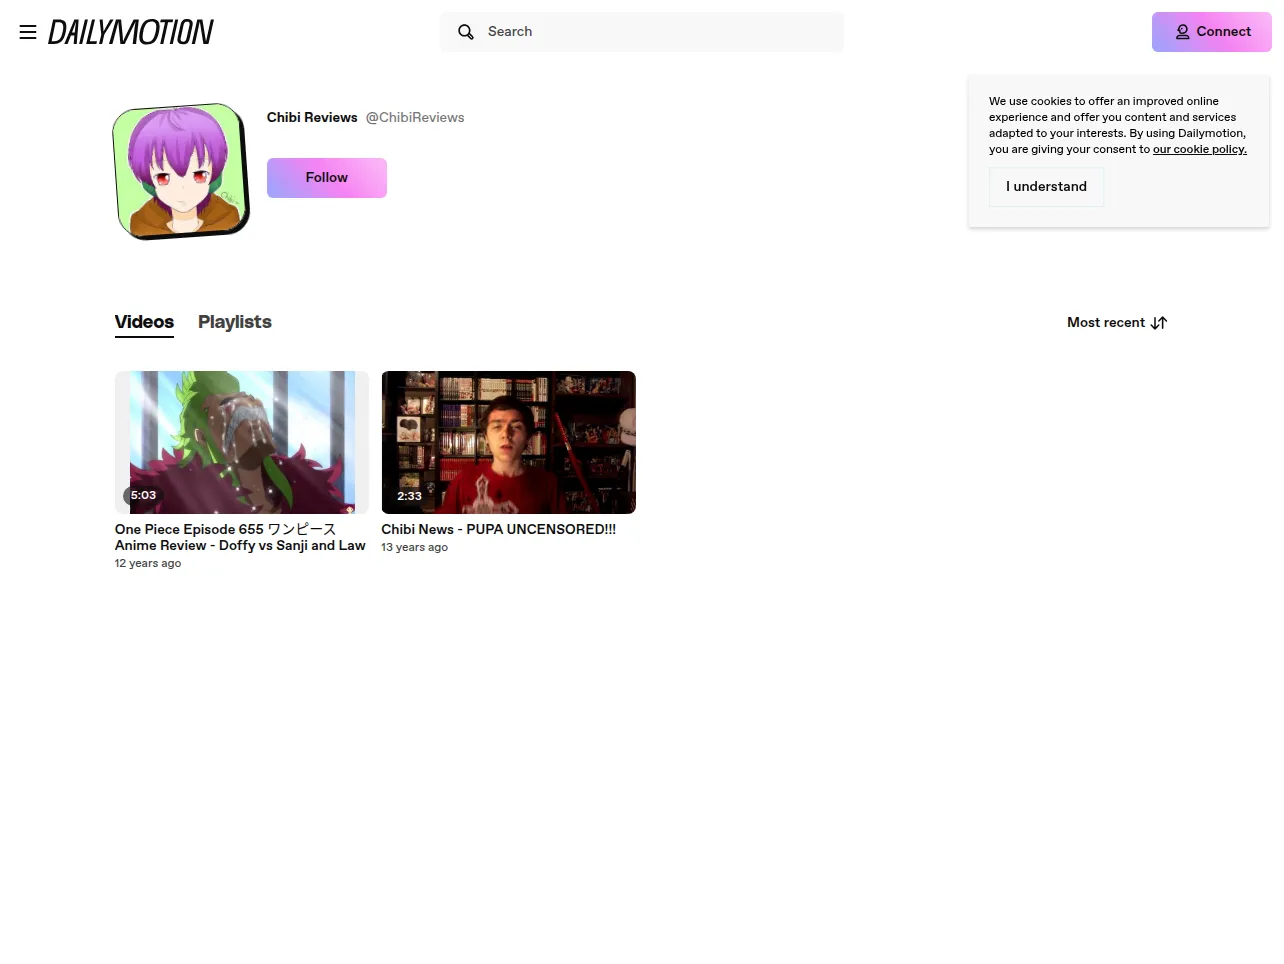Click the Chibi Reviews channel name
The image size is (1284, 964).
(312, 117)
